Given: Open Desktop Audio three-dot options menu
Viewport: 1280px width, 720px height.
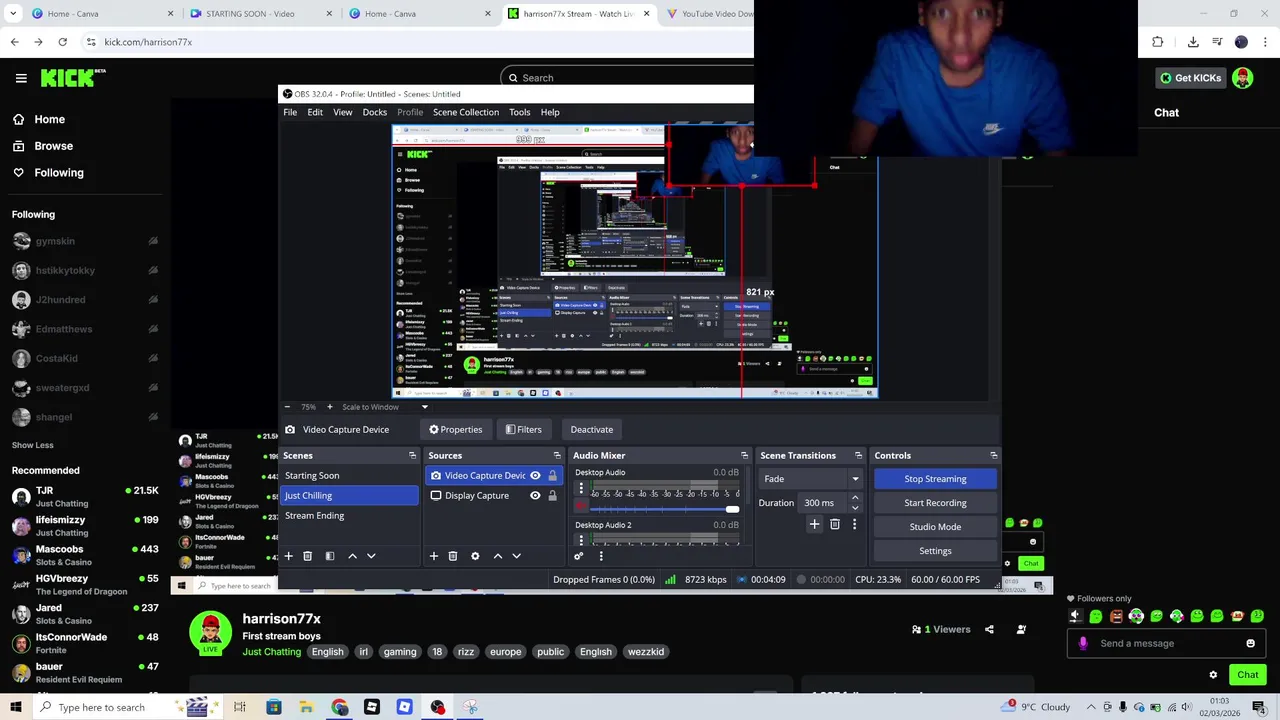Looking at the screenshot, I should (x=581, y=489).
